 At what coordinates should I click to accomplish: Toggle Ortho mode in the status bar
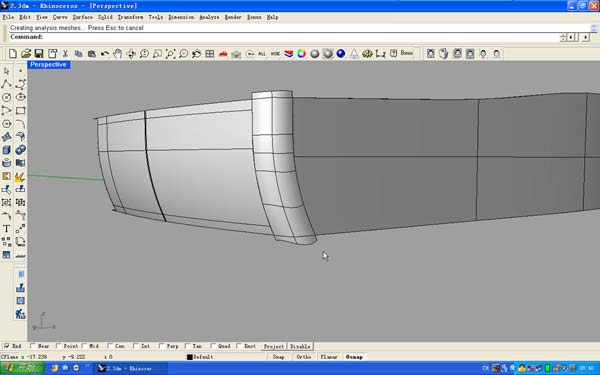(304, 357)
